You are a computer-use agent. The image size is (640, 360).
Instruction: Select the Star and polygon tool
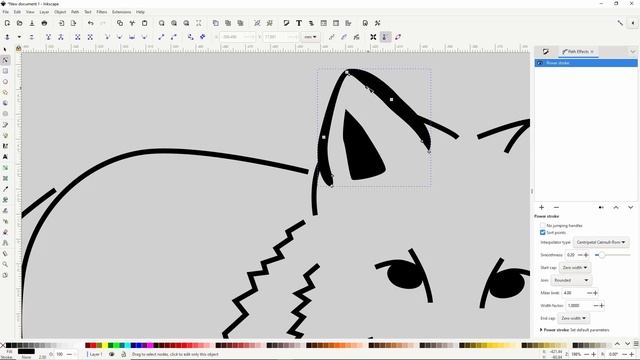click(5, 92)
